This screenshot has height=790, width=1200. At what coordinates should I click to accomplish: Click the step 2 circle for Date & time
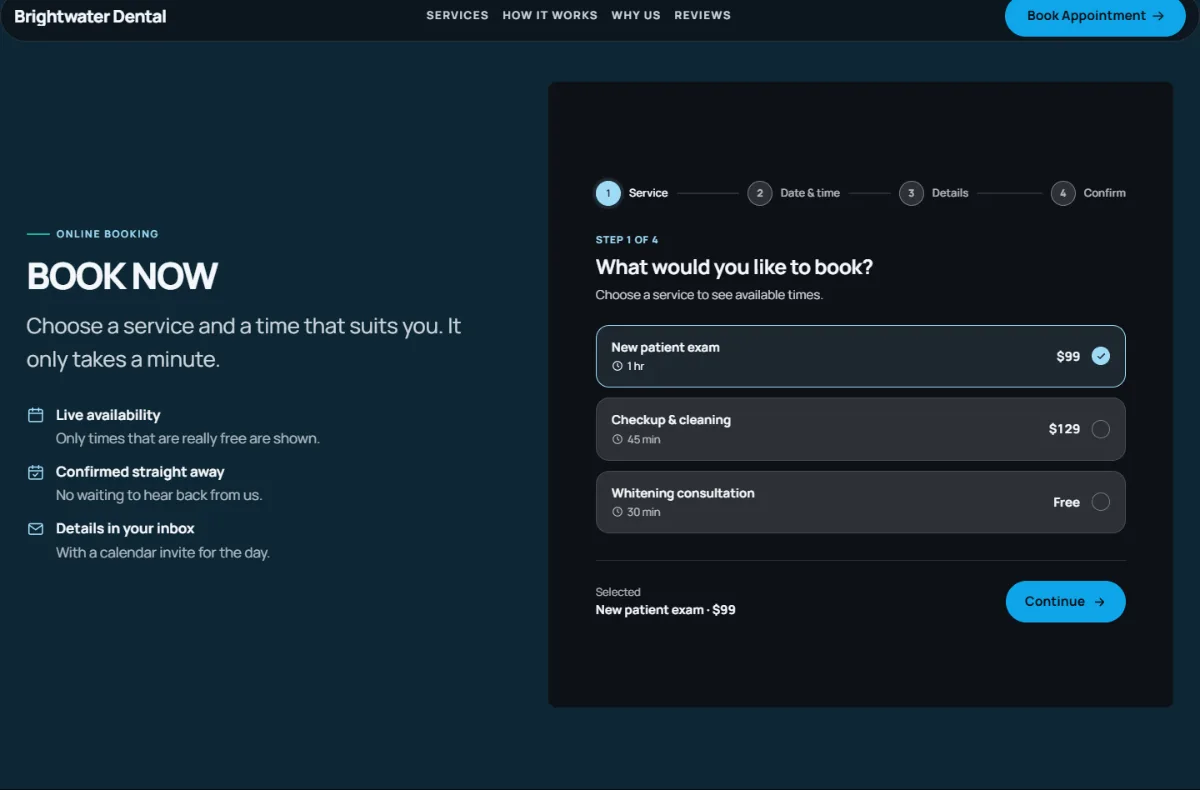(760, 193)
